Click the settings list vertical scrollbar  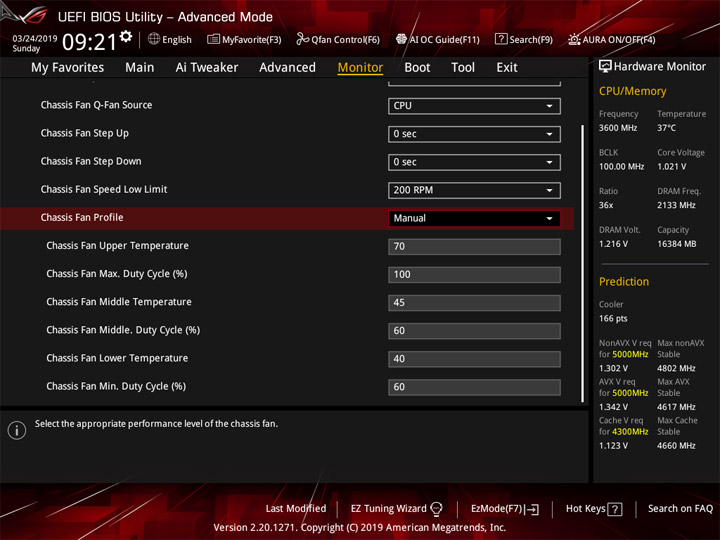[583, 264]
